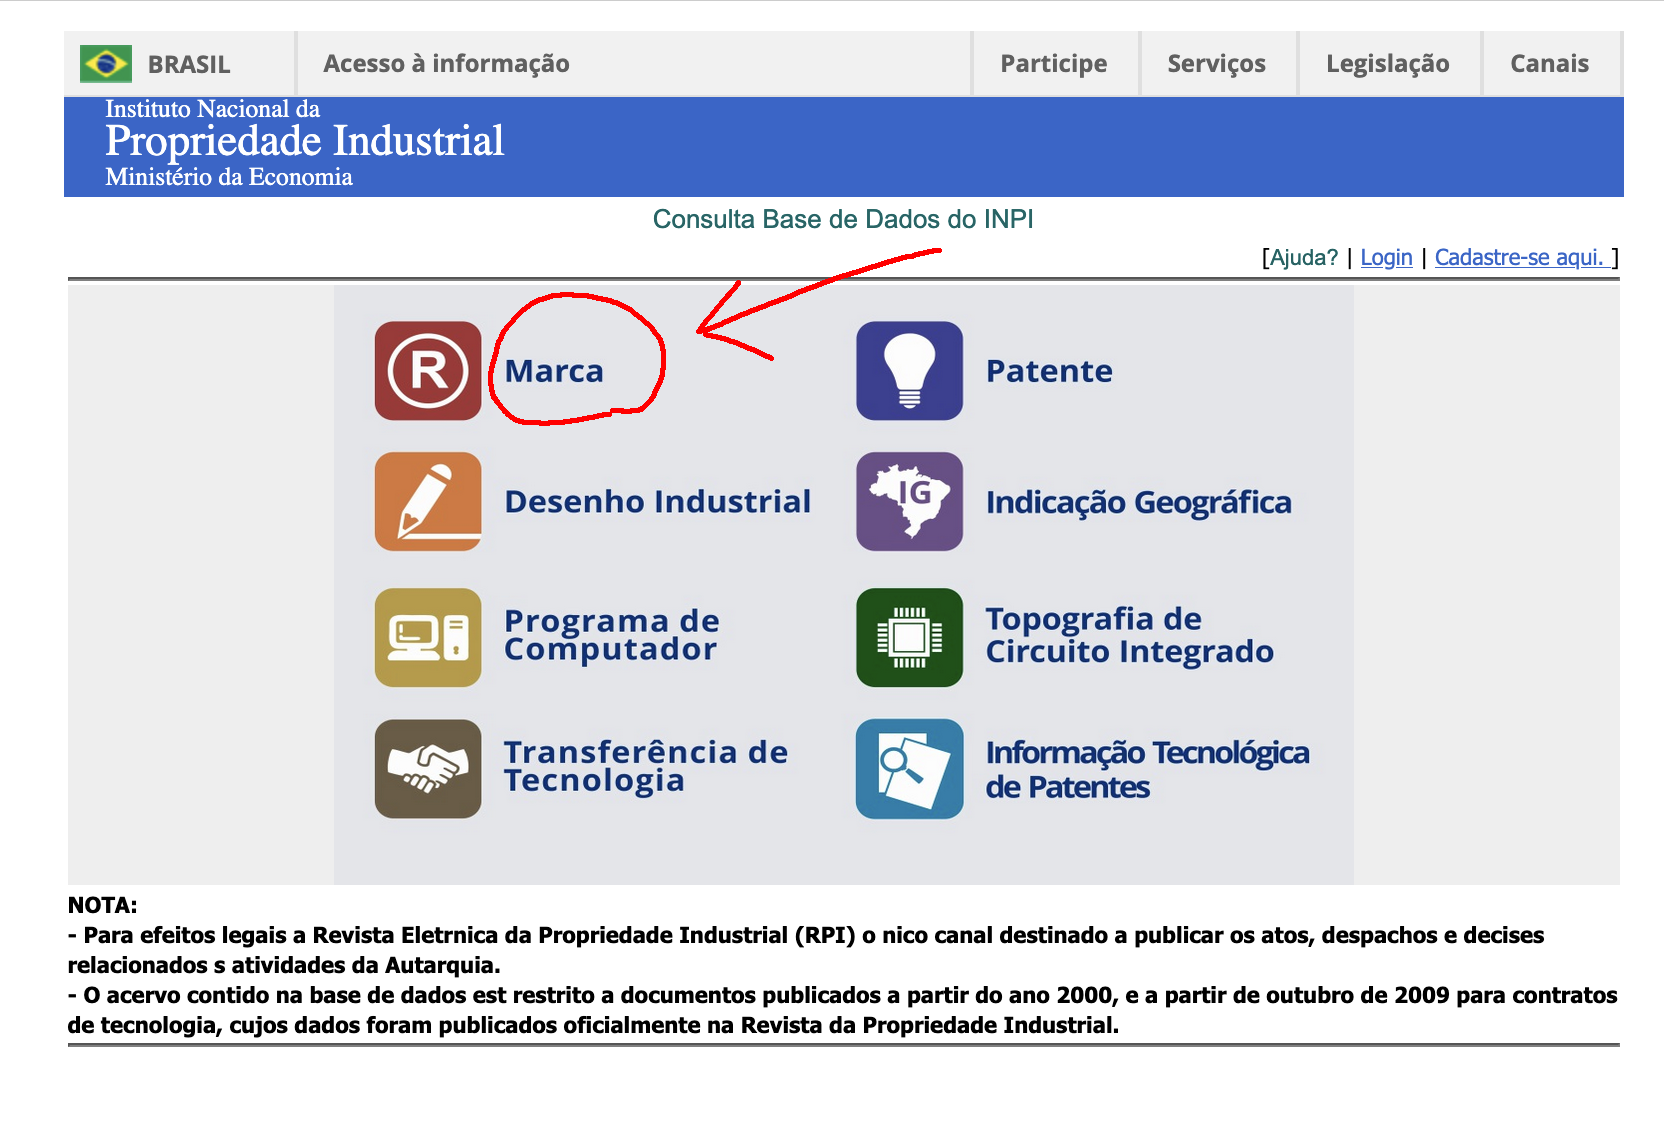Open the Patente lightbulb icon

(909, 371)
